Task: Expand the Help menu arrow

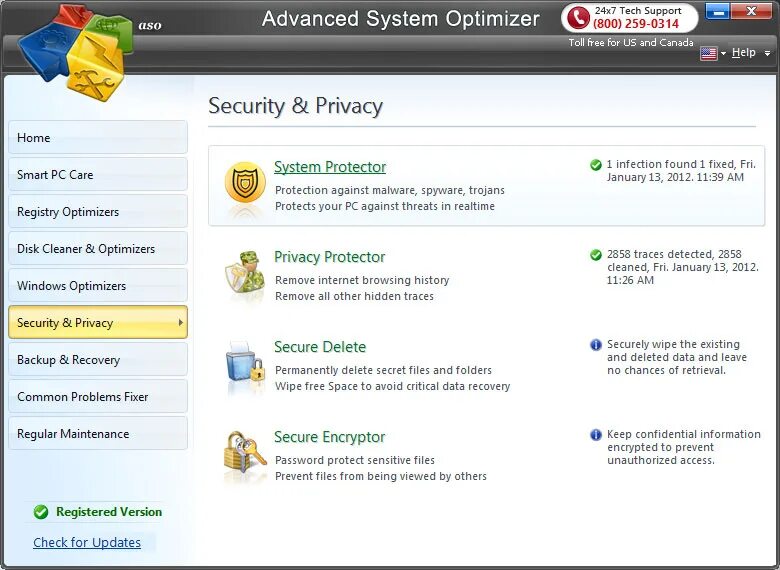Action: click(x=768, y=53)
